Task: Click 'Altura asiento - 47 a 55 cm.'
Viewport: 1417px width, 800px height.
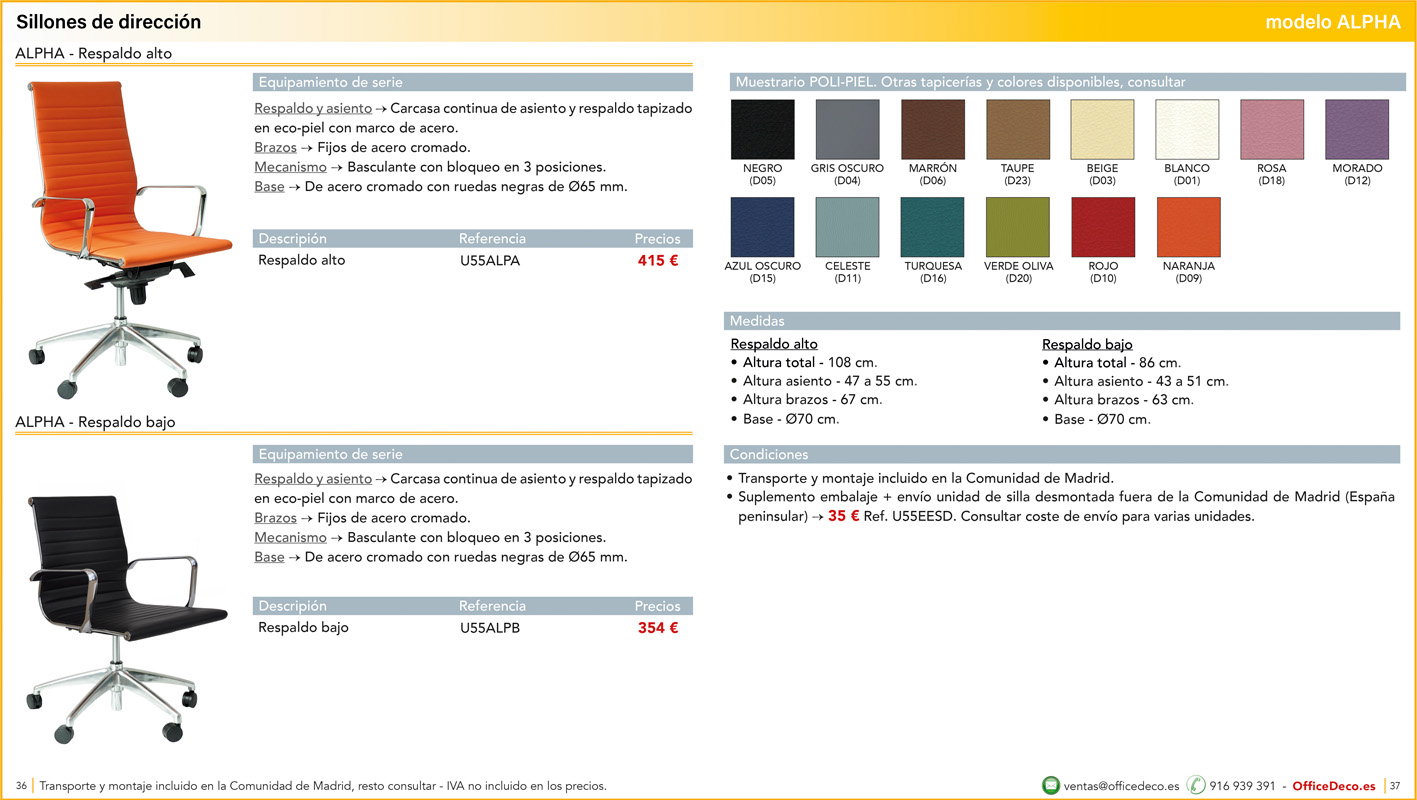Action: 830,381
